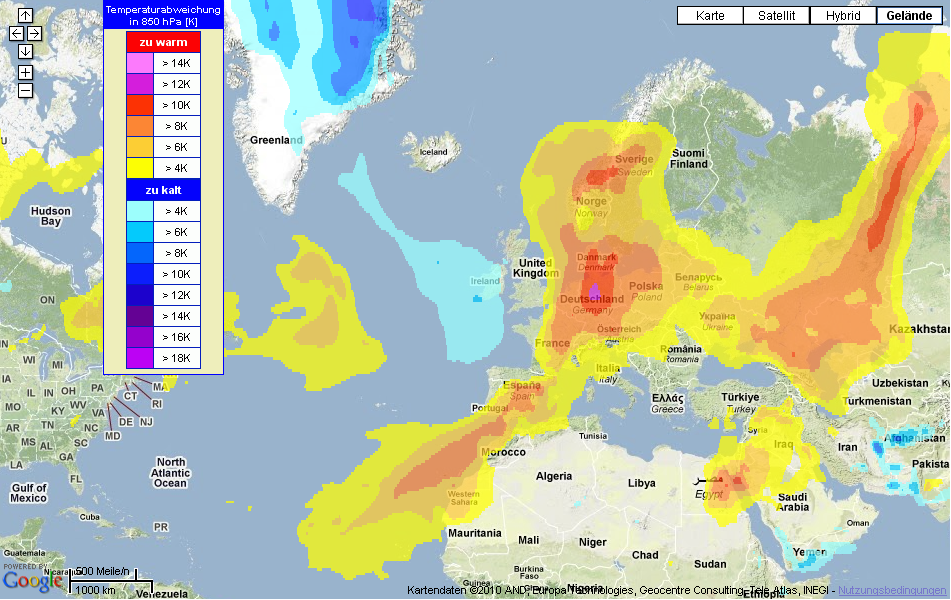Click the Cuba label on the map
The width and height of the screenshot is (951, 600).
89,517
